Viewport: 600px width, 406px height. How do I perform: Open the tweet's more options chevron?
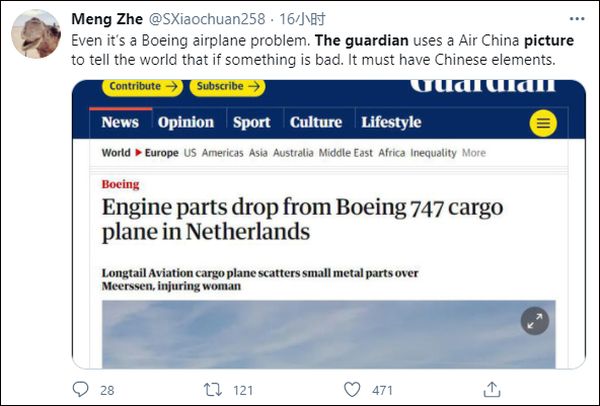click(577, 19)
